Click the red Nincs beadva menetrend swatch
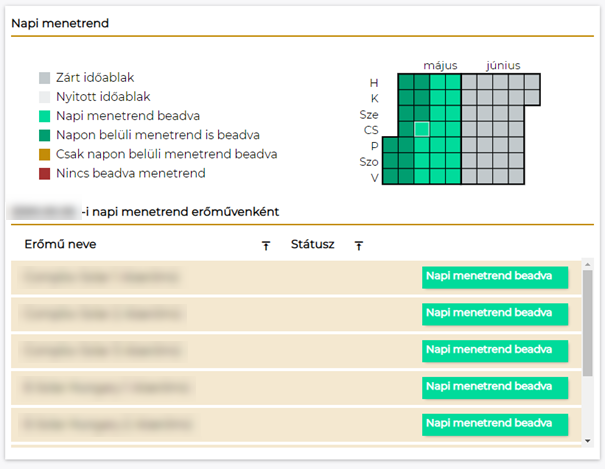 (45, 173)
